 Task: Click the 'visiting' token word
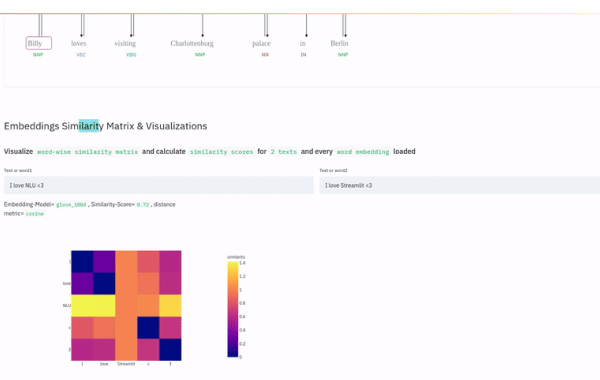click(125, 43)
